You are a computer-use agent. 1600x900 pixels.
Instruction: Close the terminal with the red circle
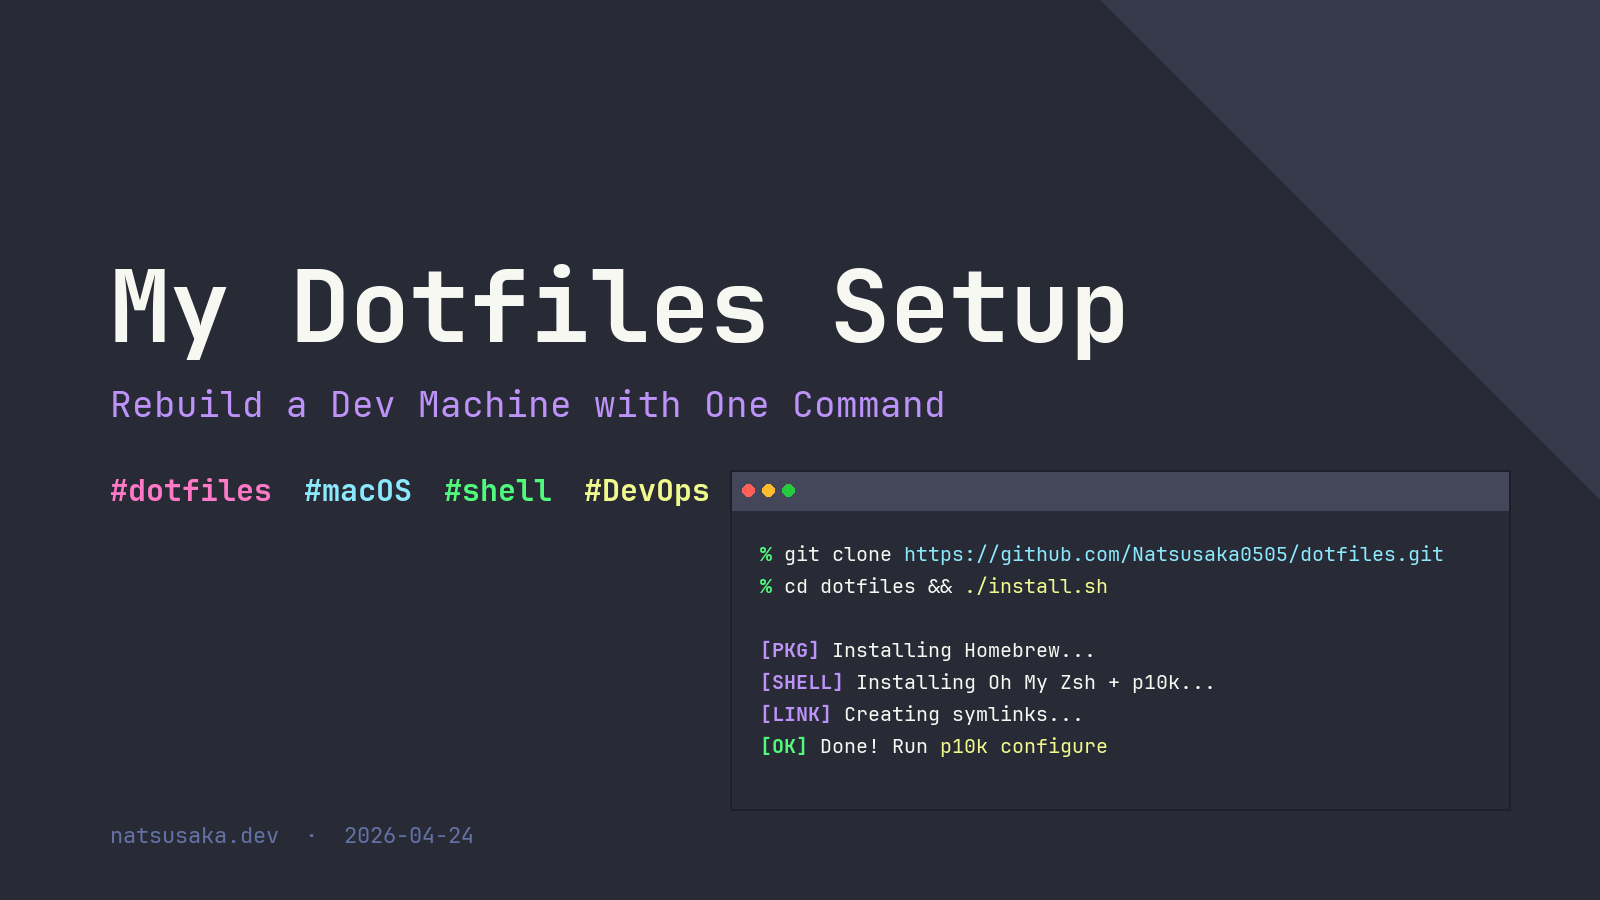point(748,490)
